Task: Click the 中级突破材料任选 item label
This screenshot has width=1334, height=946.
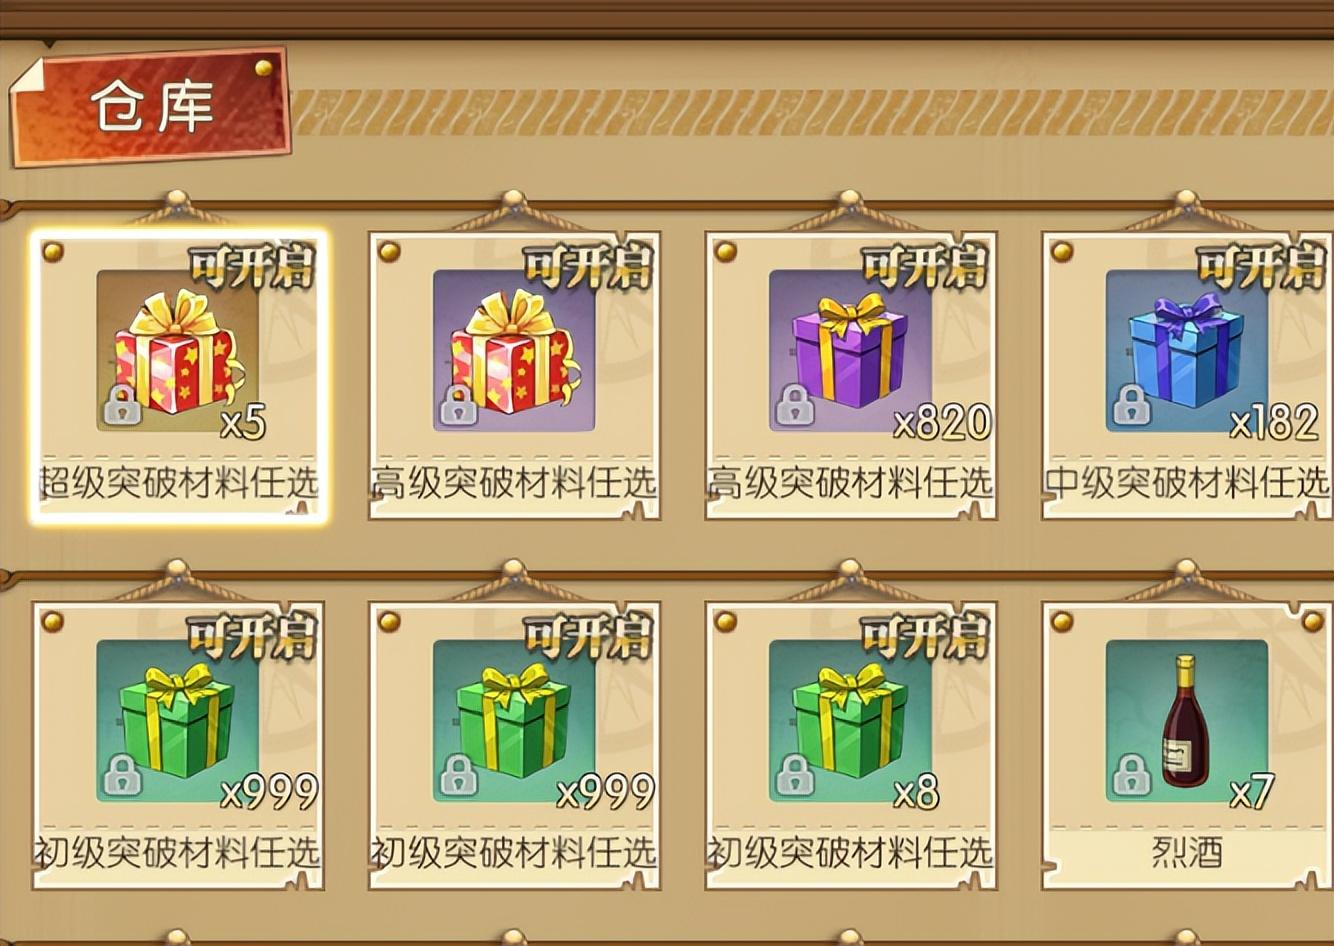Action: 1187,484
